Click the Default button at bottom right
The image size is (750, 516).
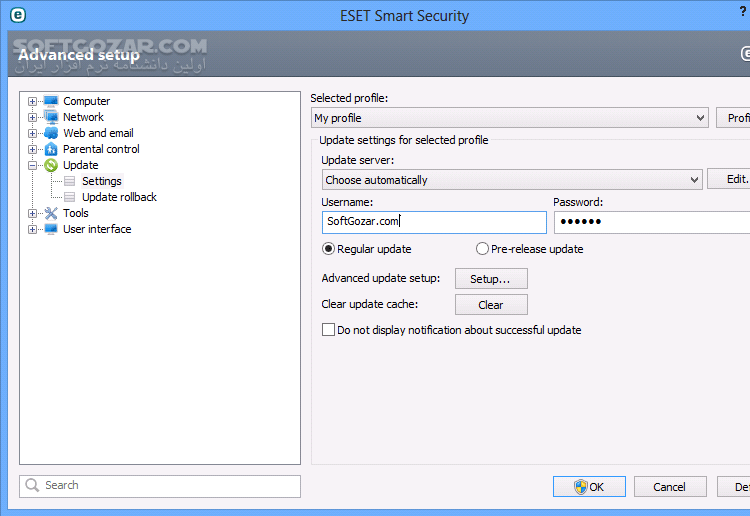point(734,487)
